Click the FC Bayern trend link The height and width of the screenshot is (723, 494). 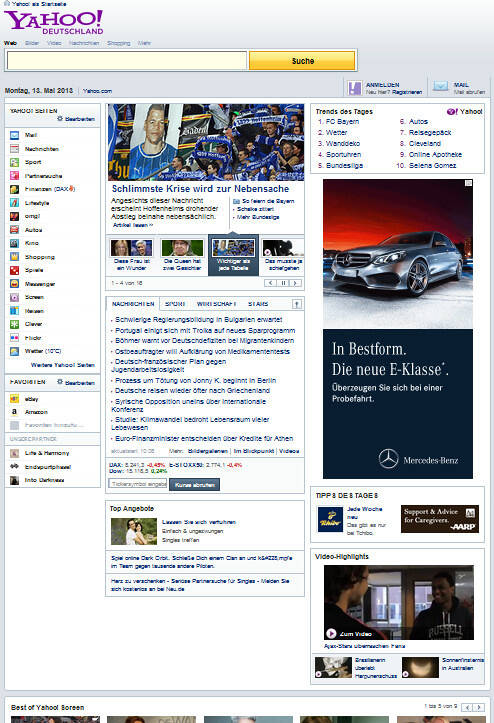pos(342,121)
